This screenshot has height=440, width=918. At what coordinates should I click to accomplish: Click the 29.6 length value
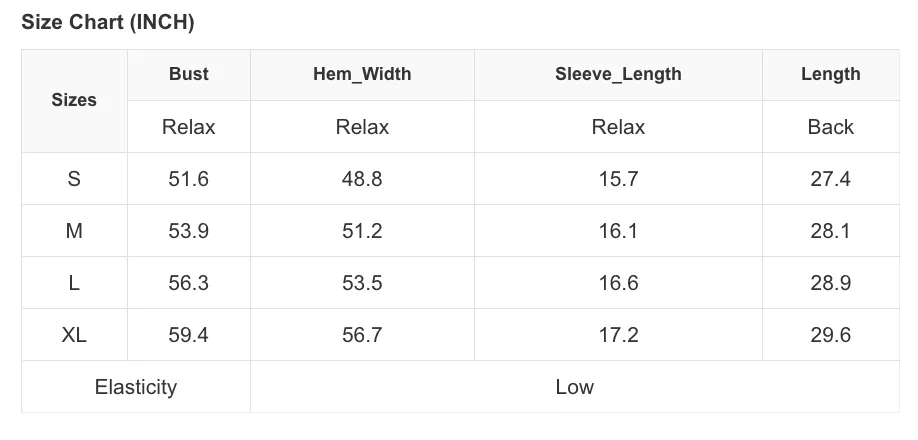pos(831,335)
